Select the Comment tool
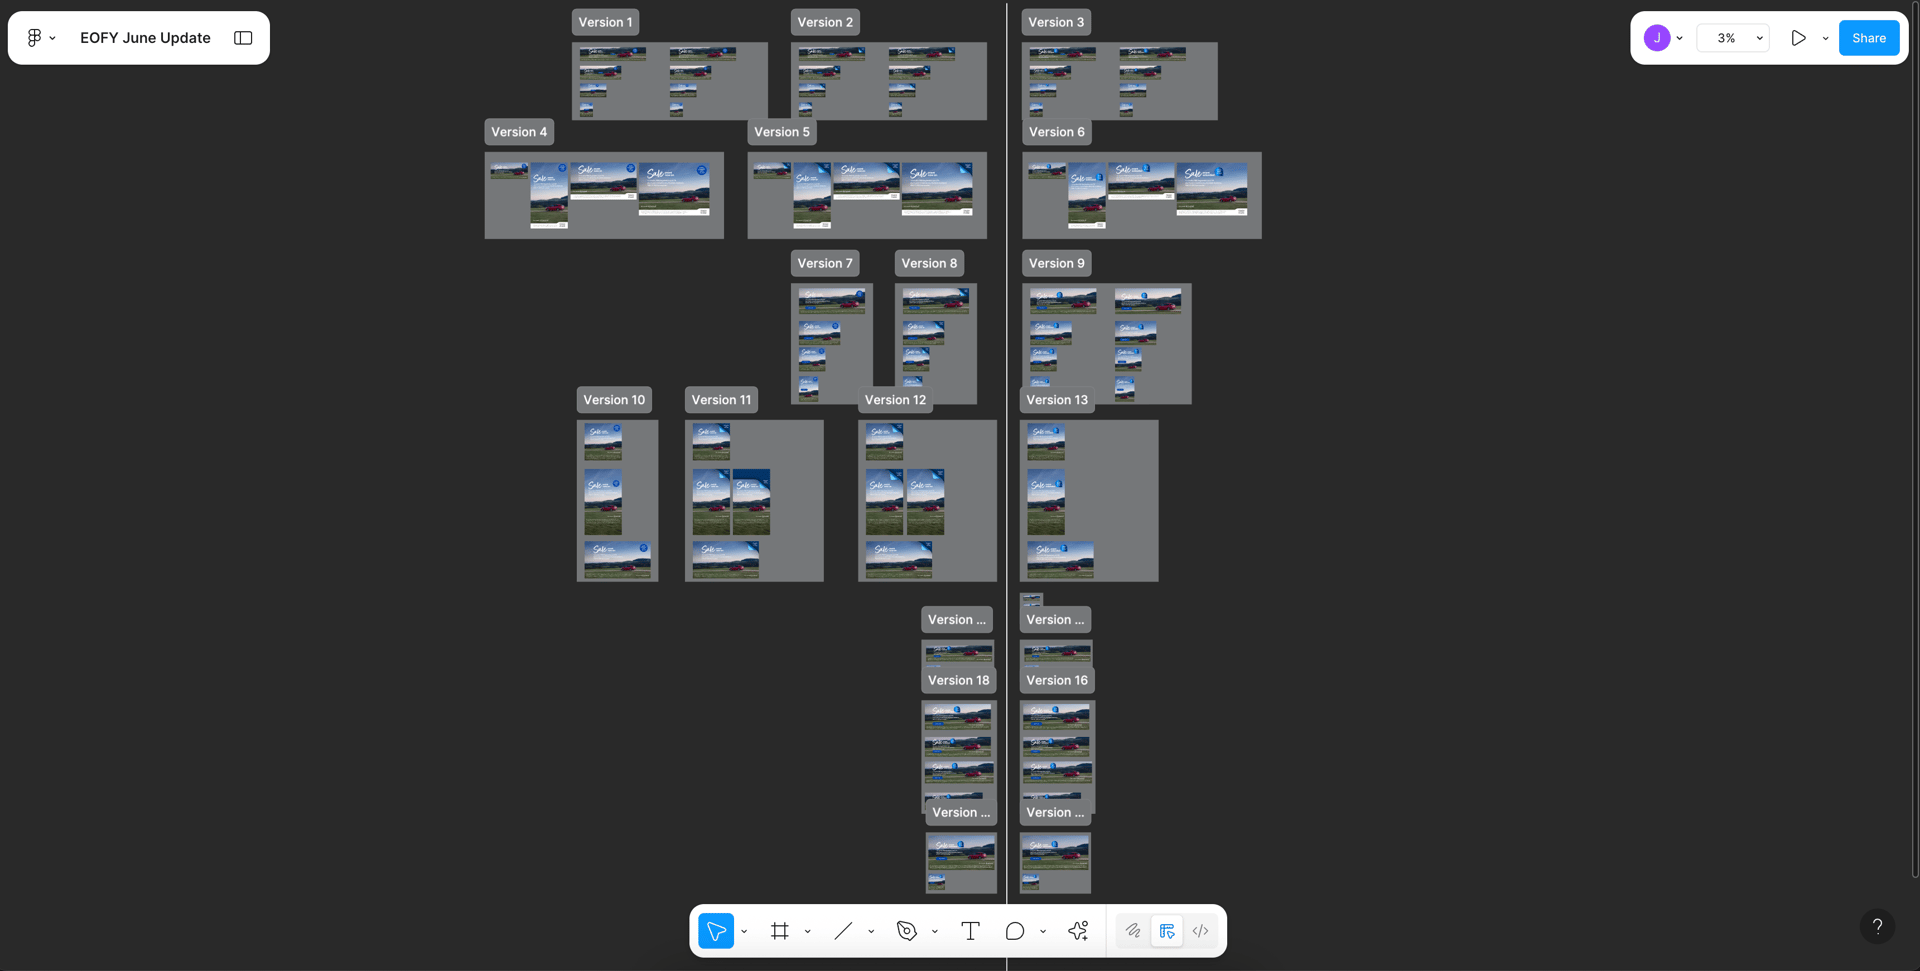 [1015, 931]
